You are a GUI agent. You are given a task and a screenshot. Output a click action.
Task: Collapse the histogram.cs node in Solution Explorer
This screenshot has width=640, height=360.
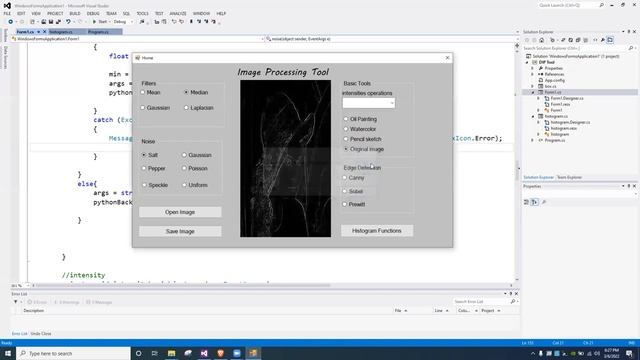[x=533, y=116]
